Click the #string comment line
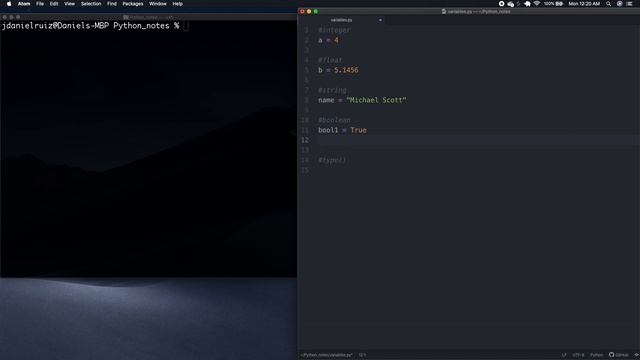The image size is (640, 360). coord(332,90)
